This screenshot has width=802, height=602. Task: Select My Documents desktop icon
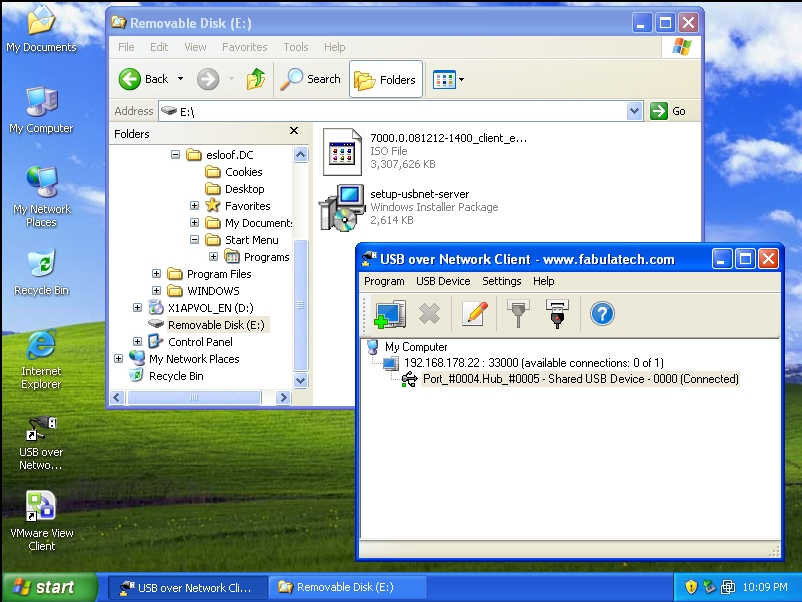(41, 29)
